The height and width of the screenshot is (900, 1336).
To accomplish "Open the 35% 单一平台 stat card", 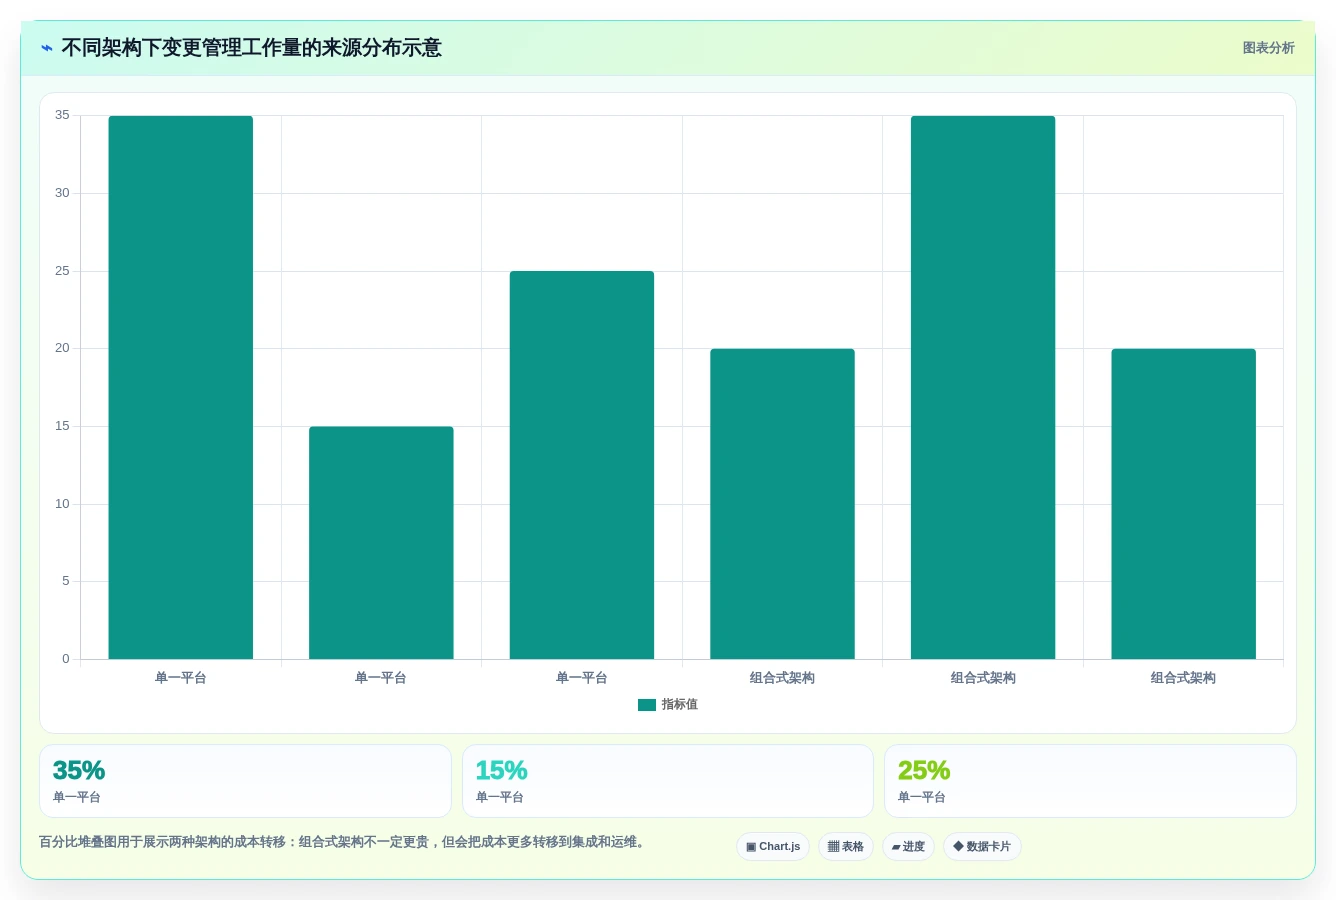I will coord(245,781).
